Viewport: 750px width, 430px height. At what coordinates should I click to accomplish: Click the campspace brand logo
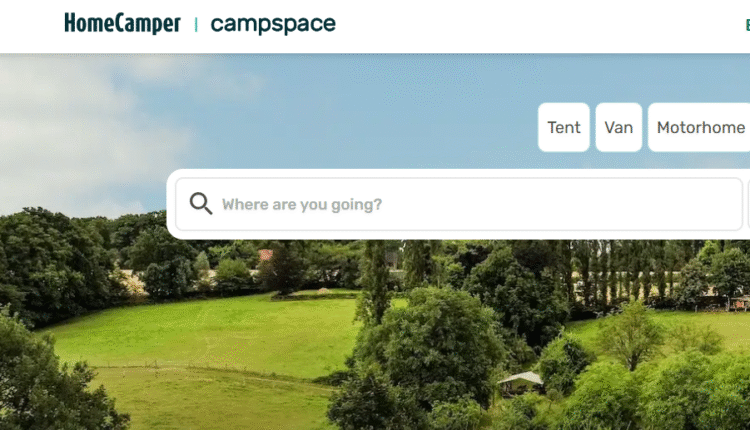click(273, 24)
